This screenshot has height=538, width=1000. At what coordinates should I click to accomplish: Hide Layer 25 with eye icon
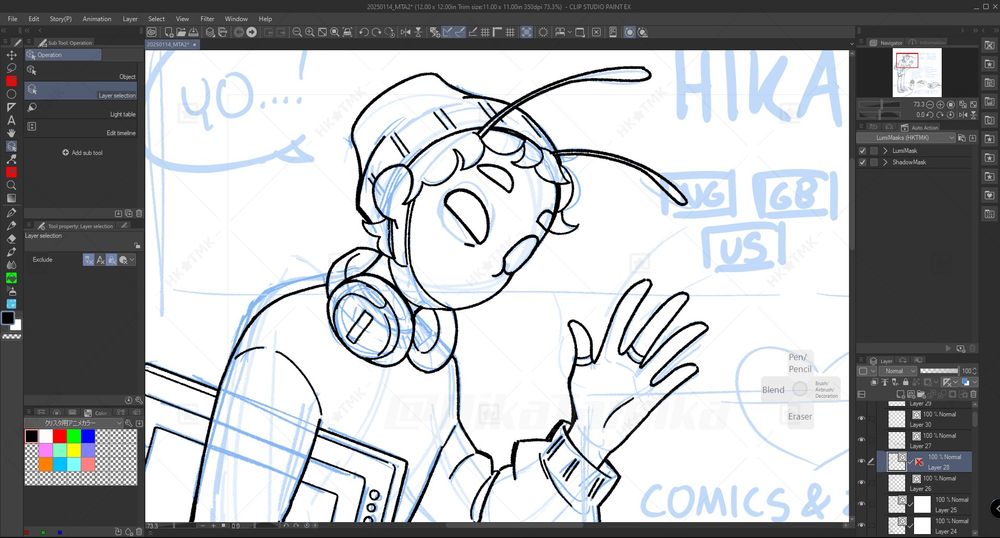862,504
